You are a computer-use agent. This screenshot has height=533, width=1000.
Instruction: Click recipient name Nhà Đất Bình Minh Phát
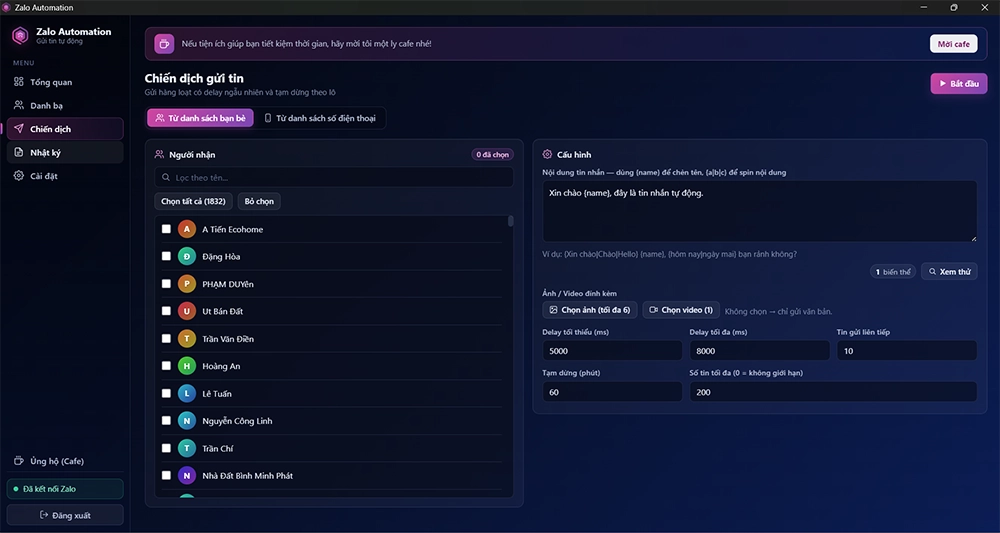coord(247,476)
